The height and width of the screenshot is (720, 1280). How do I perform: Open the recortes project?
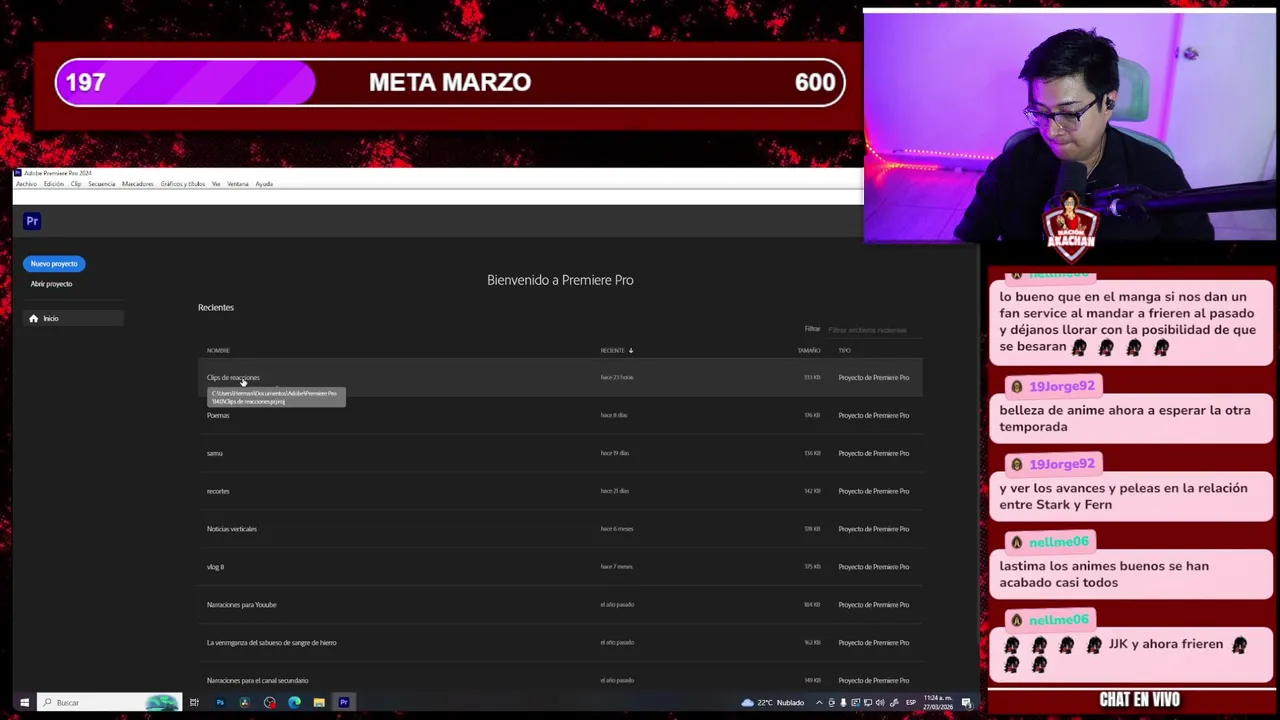(560, 491)
